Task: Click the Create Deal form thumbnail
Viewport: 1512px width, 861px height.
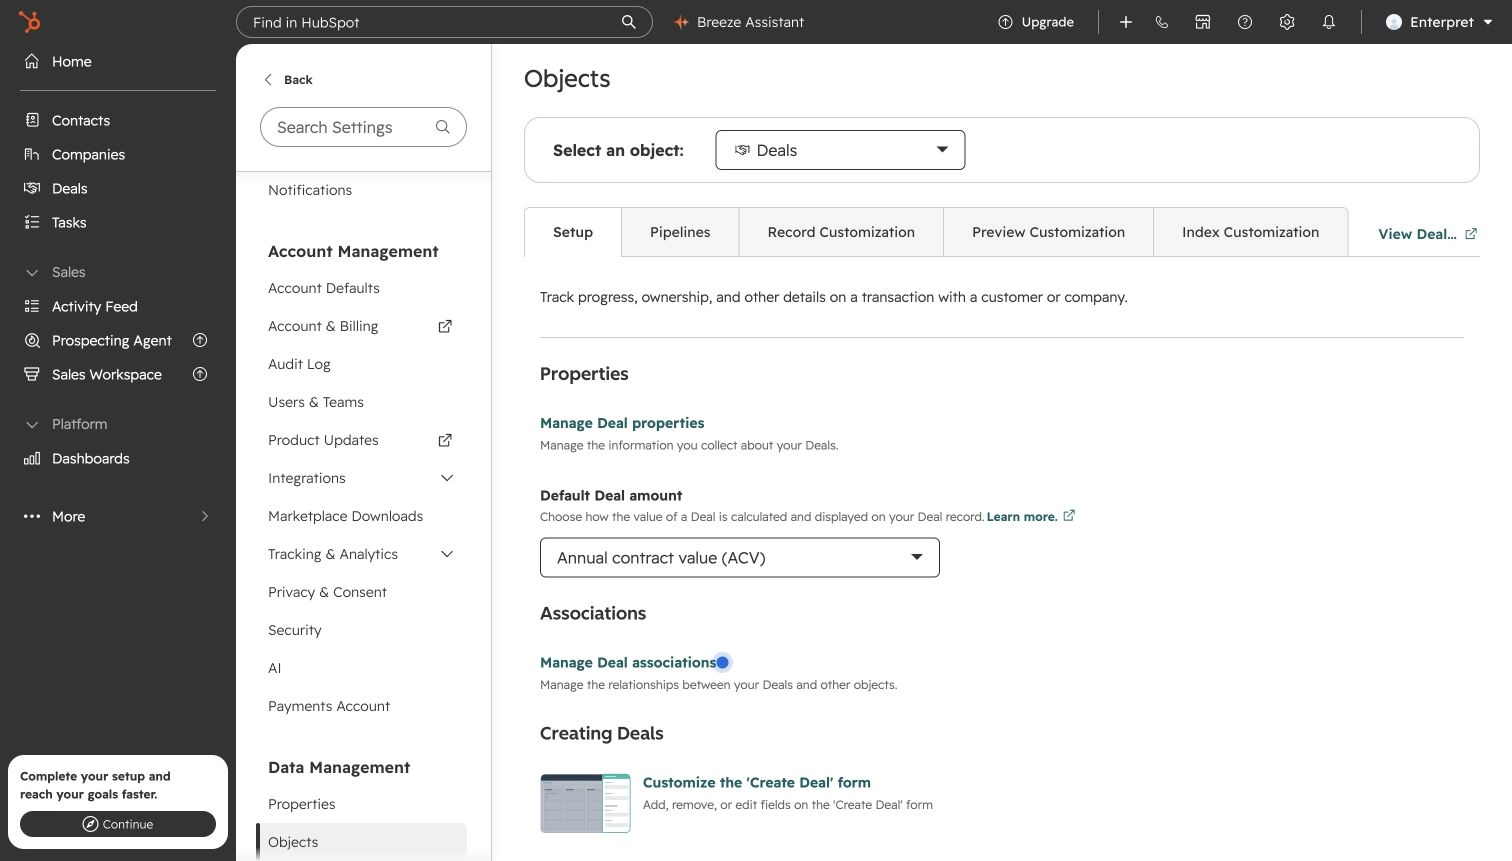Action: [585, 803]
